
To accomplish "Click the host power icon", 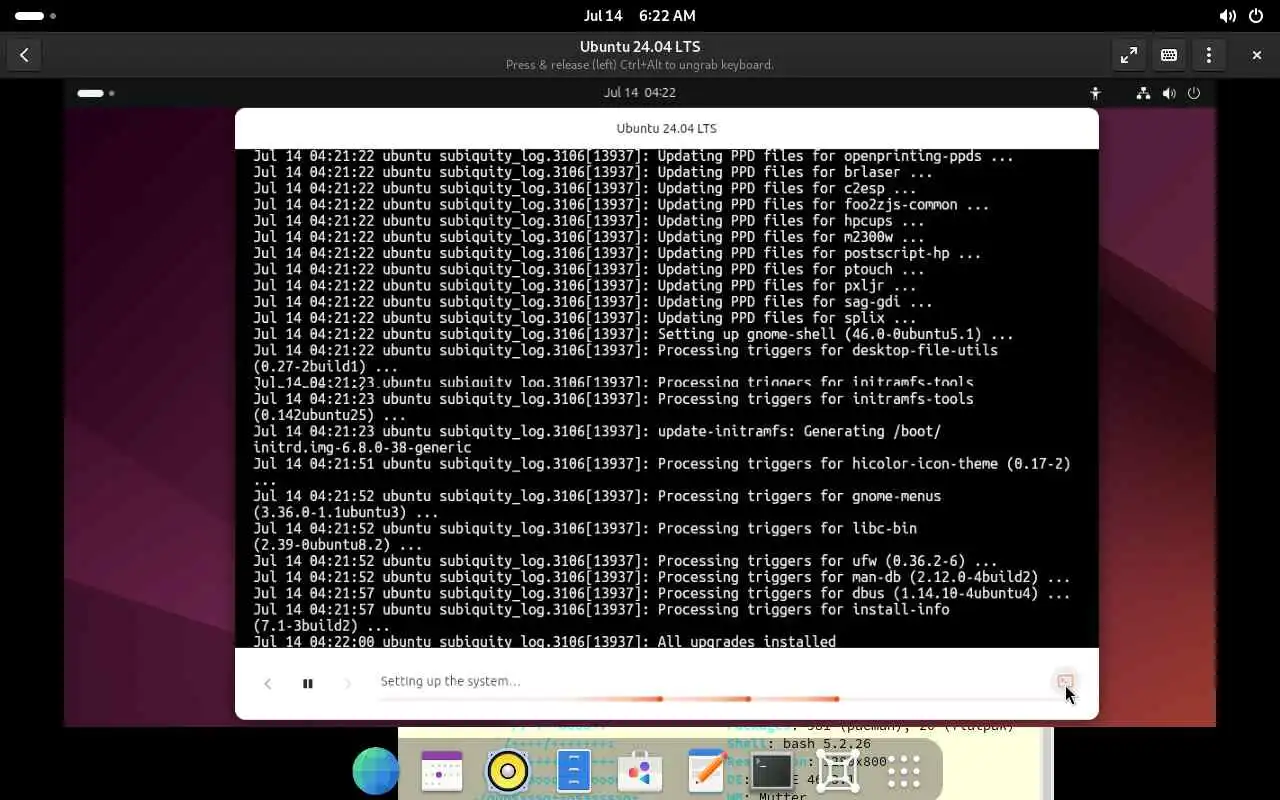I will click(x=1256, y=16).
